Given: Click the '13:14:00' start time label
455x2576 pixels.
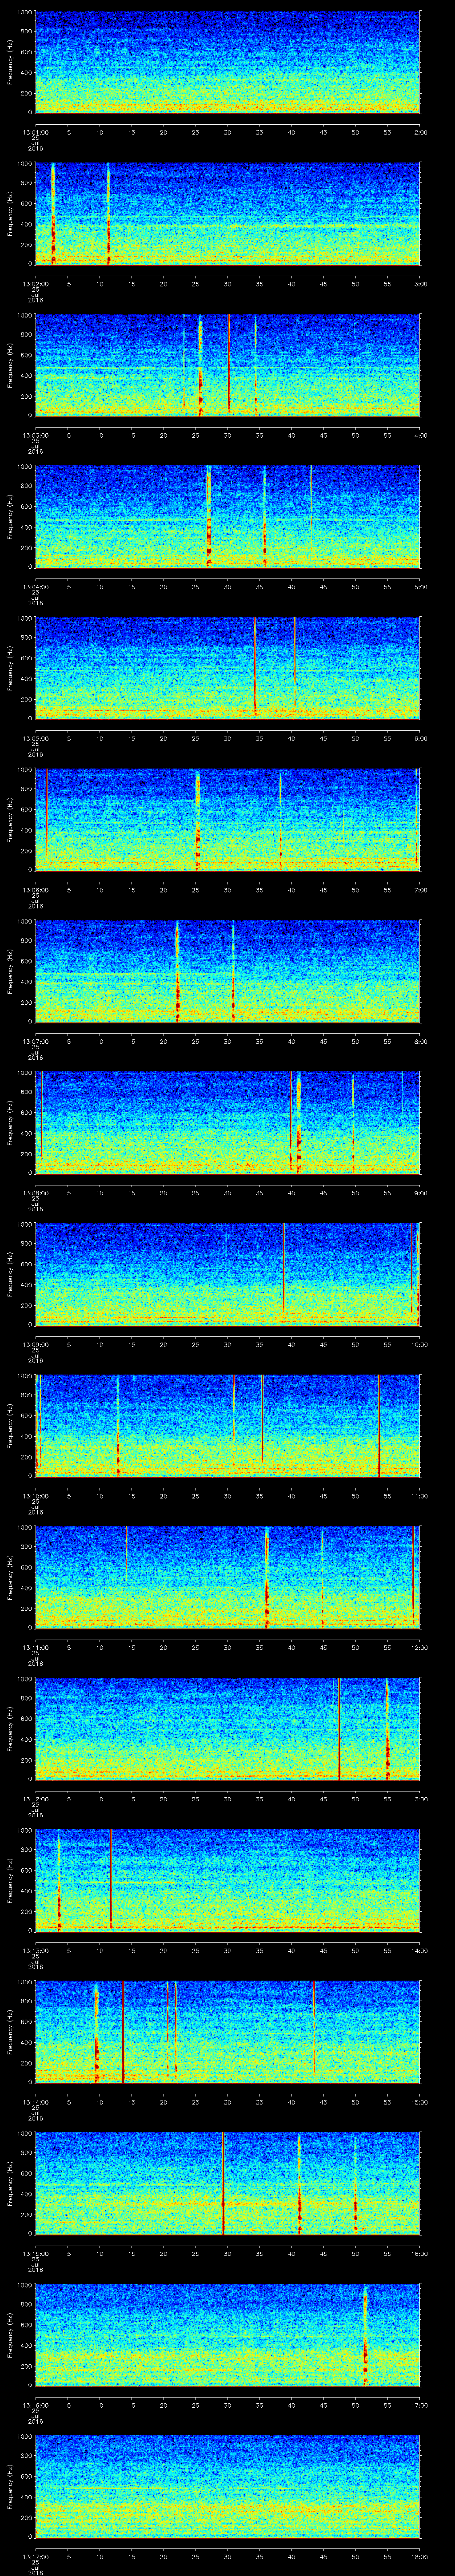Looking at the screenshot, I should point(35,2102).
